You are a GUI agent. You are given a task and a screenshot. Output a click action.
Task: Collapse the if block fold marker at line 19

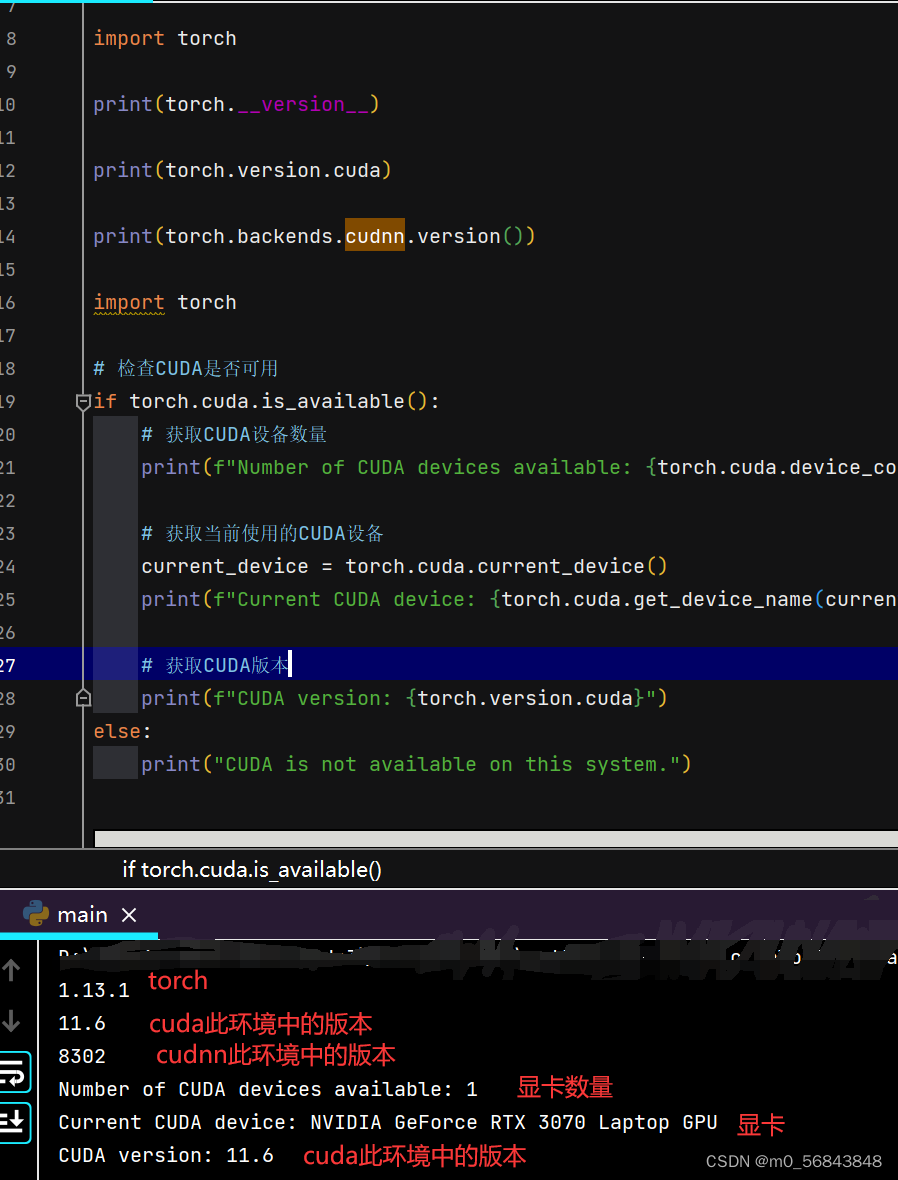[x=84, y=402]
